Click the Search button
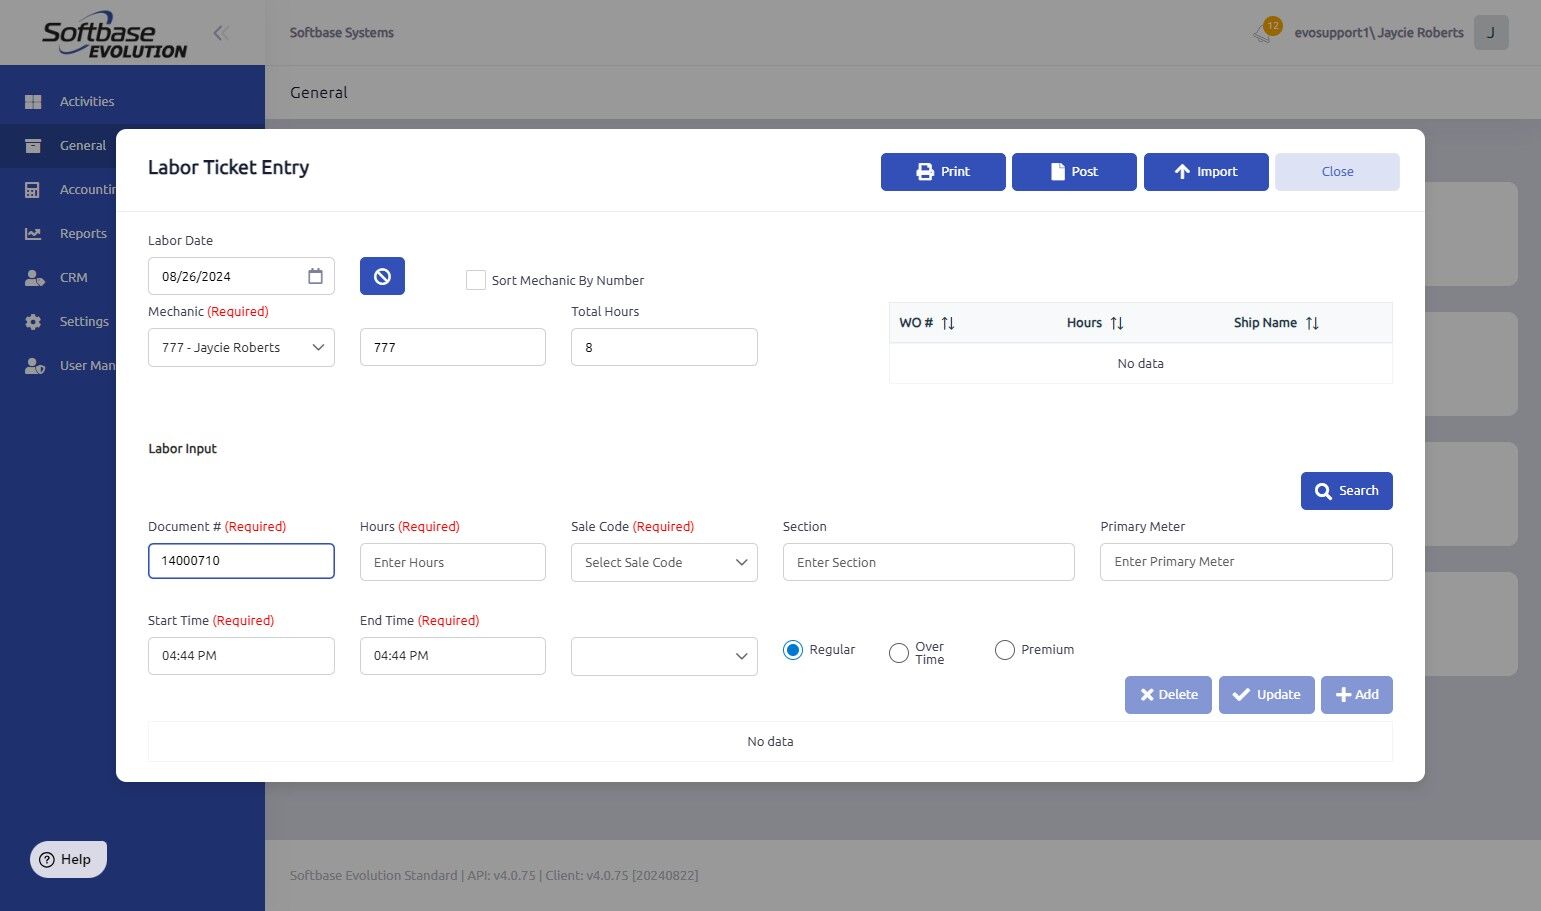The height and width of the screenshot is (911, 1541). (1346, 491)
